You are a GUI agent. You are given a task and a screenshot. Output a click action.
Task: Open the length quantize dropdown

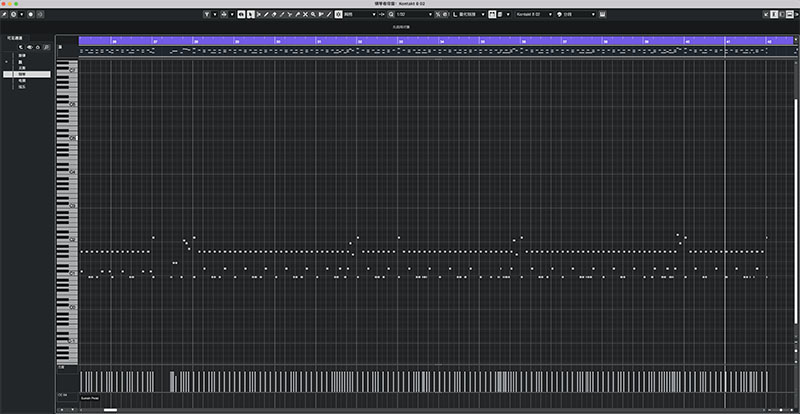click(472, 14)
